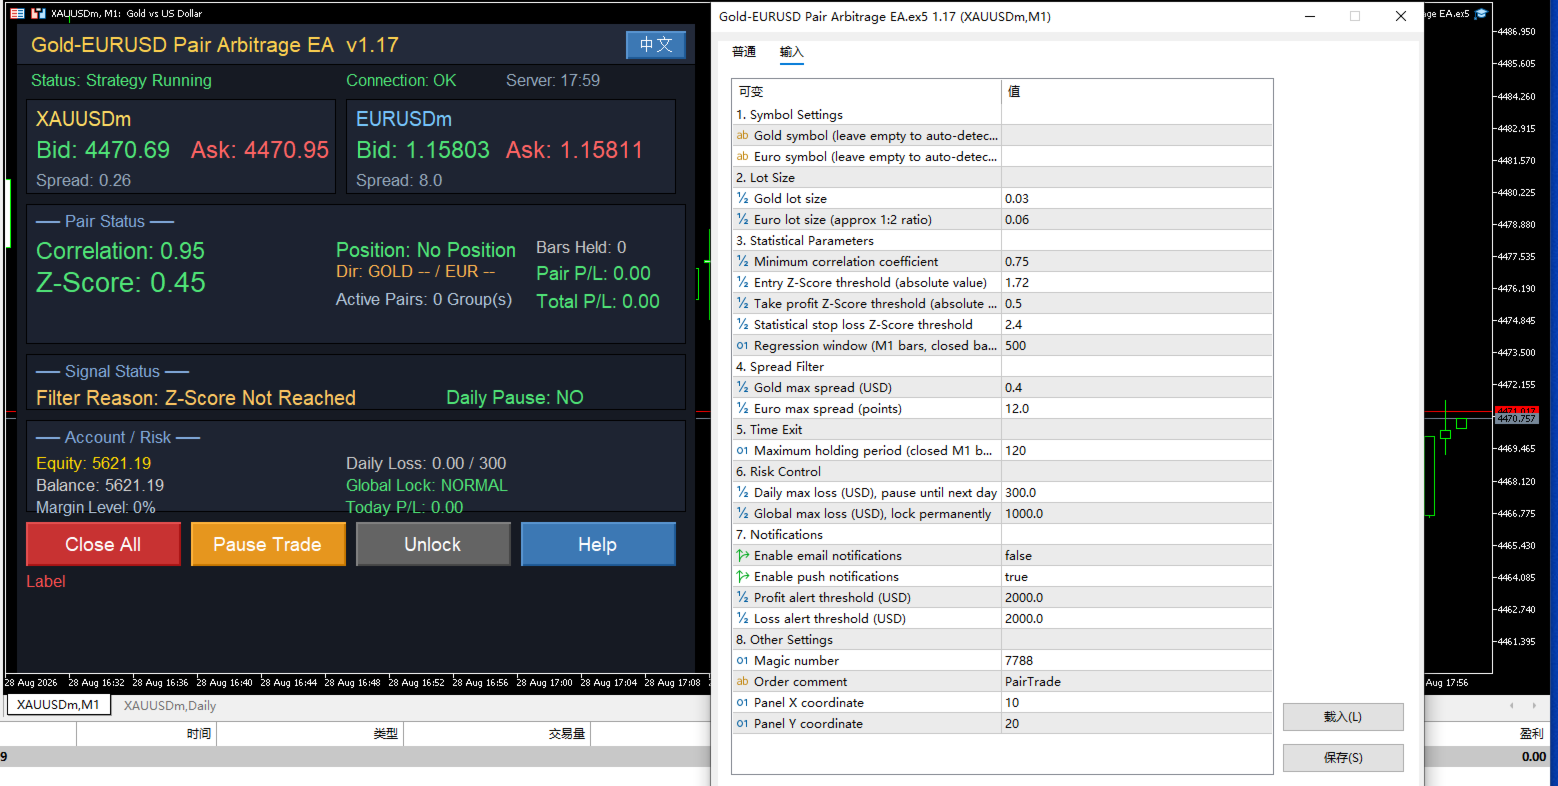The height and width of the screenshot is (786, 1558).
Task: Edit Global max loss value 1000.0
Action: pos(1137,513)
